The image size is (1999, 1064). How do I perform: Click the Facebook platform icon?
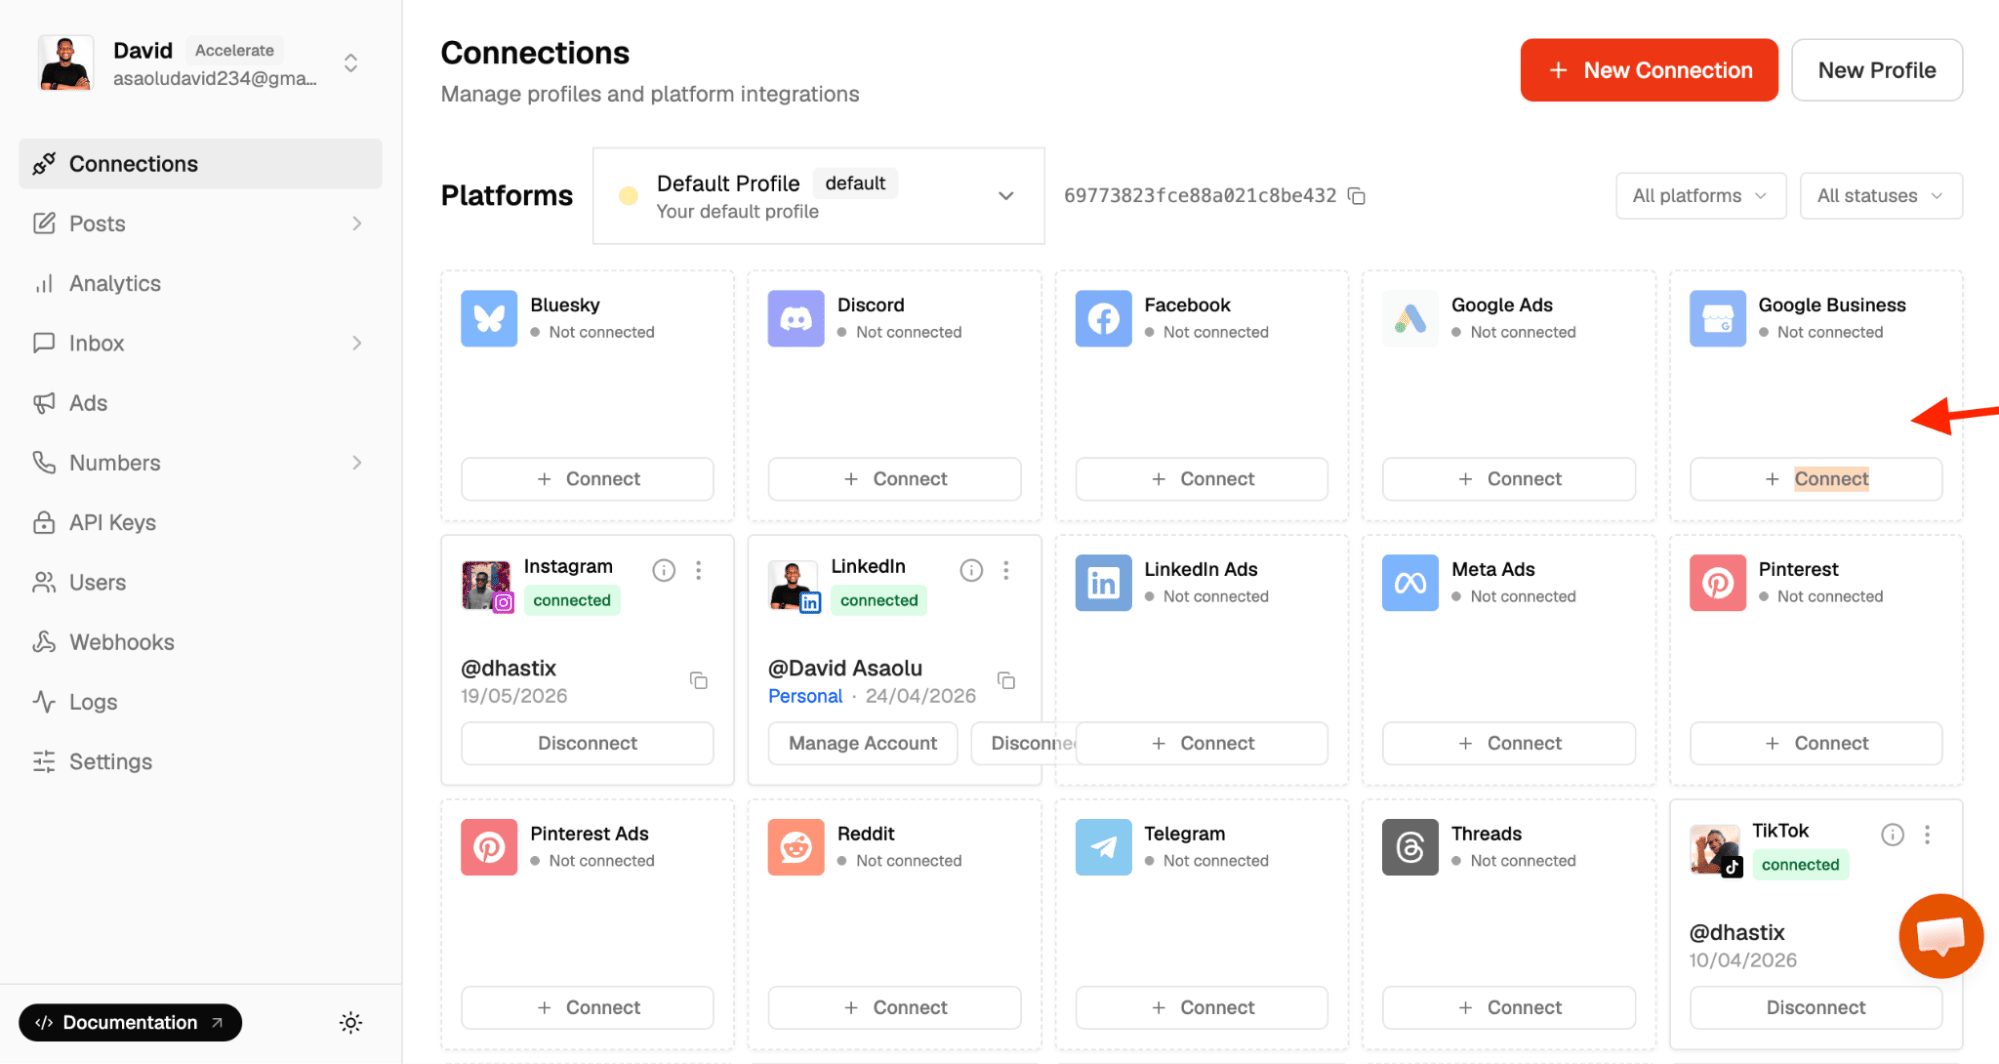pyautogui.click(x=1103, y=318)
